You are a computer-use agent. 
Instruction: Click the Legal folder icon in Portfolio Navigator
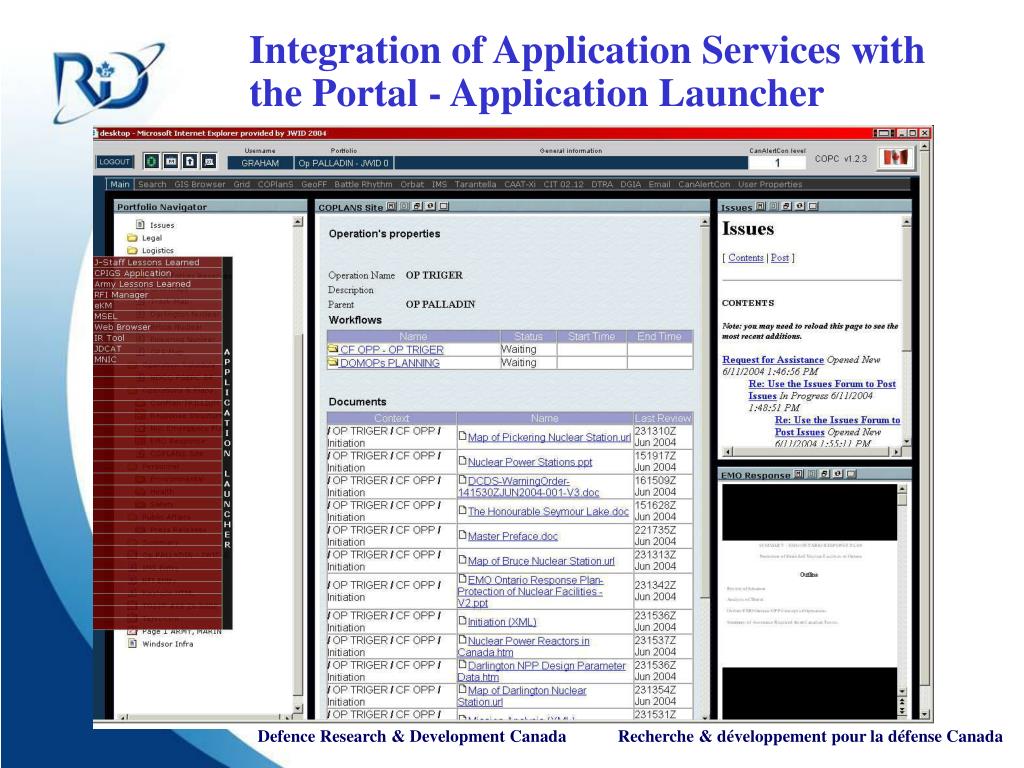coord(132,238)
